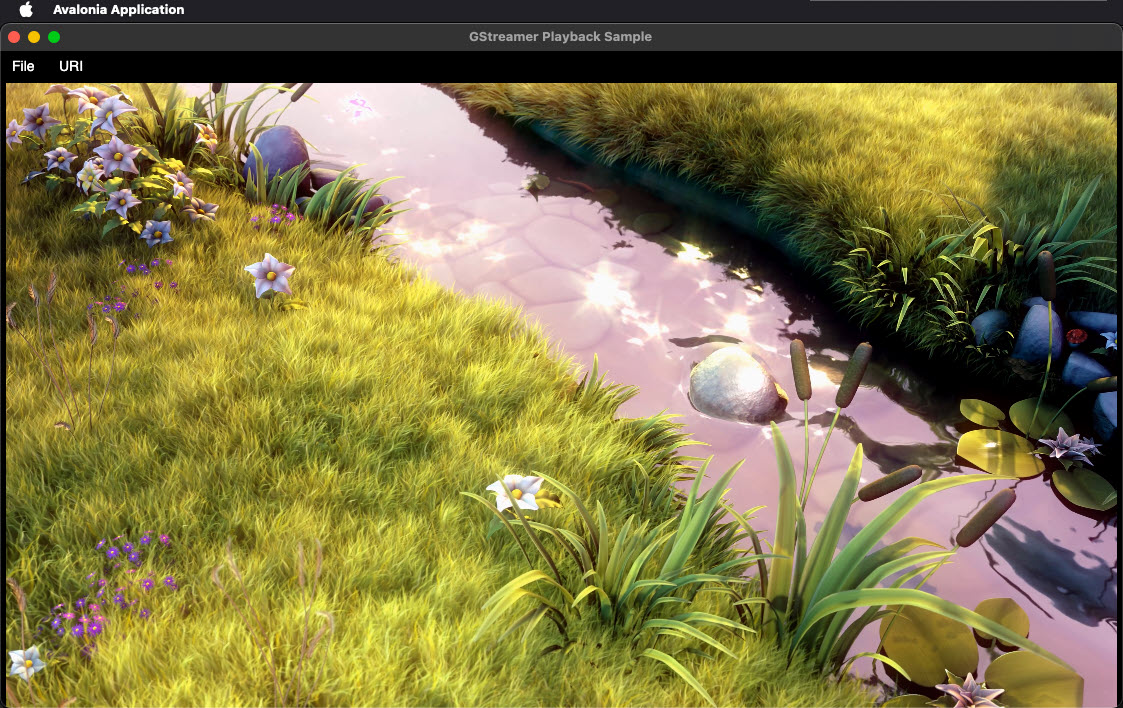Image resolution: width=1123 pixels, height=708 pixels.
Task: Minimize the window using the yellow button
Action: click(x=32, y=35)
